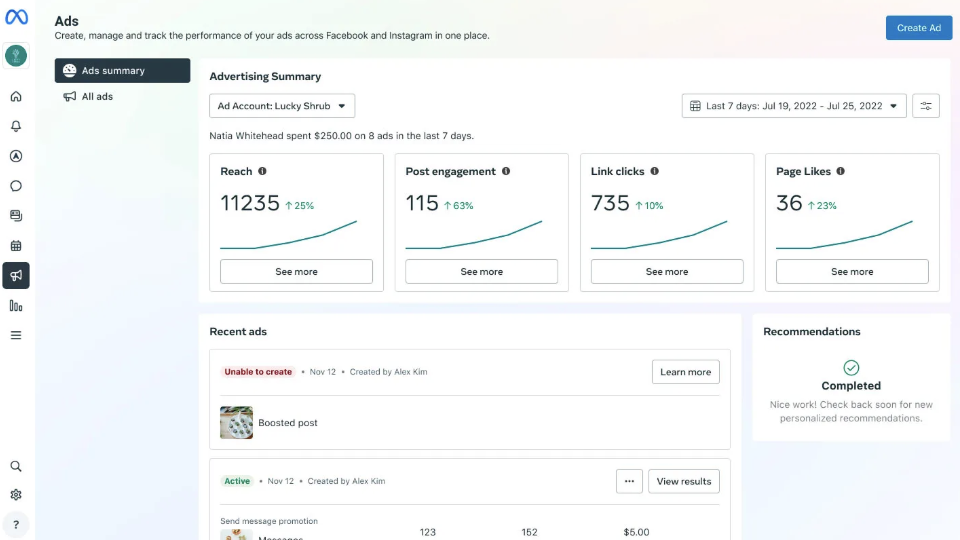The width and height of the screenshot is (960, 540).
Task: Open All tools hamburger menu
Action: click(16, 336)
